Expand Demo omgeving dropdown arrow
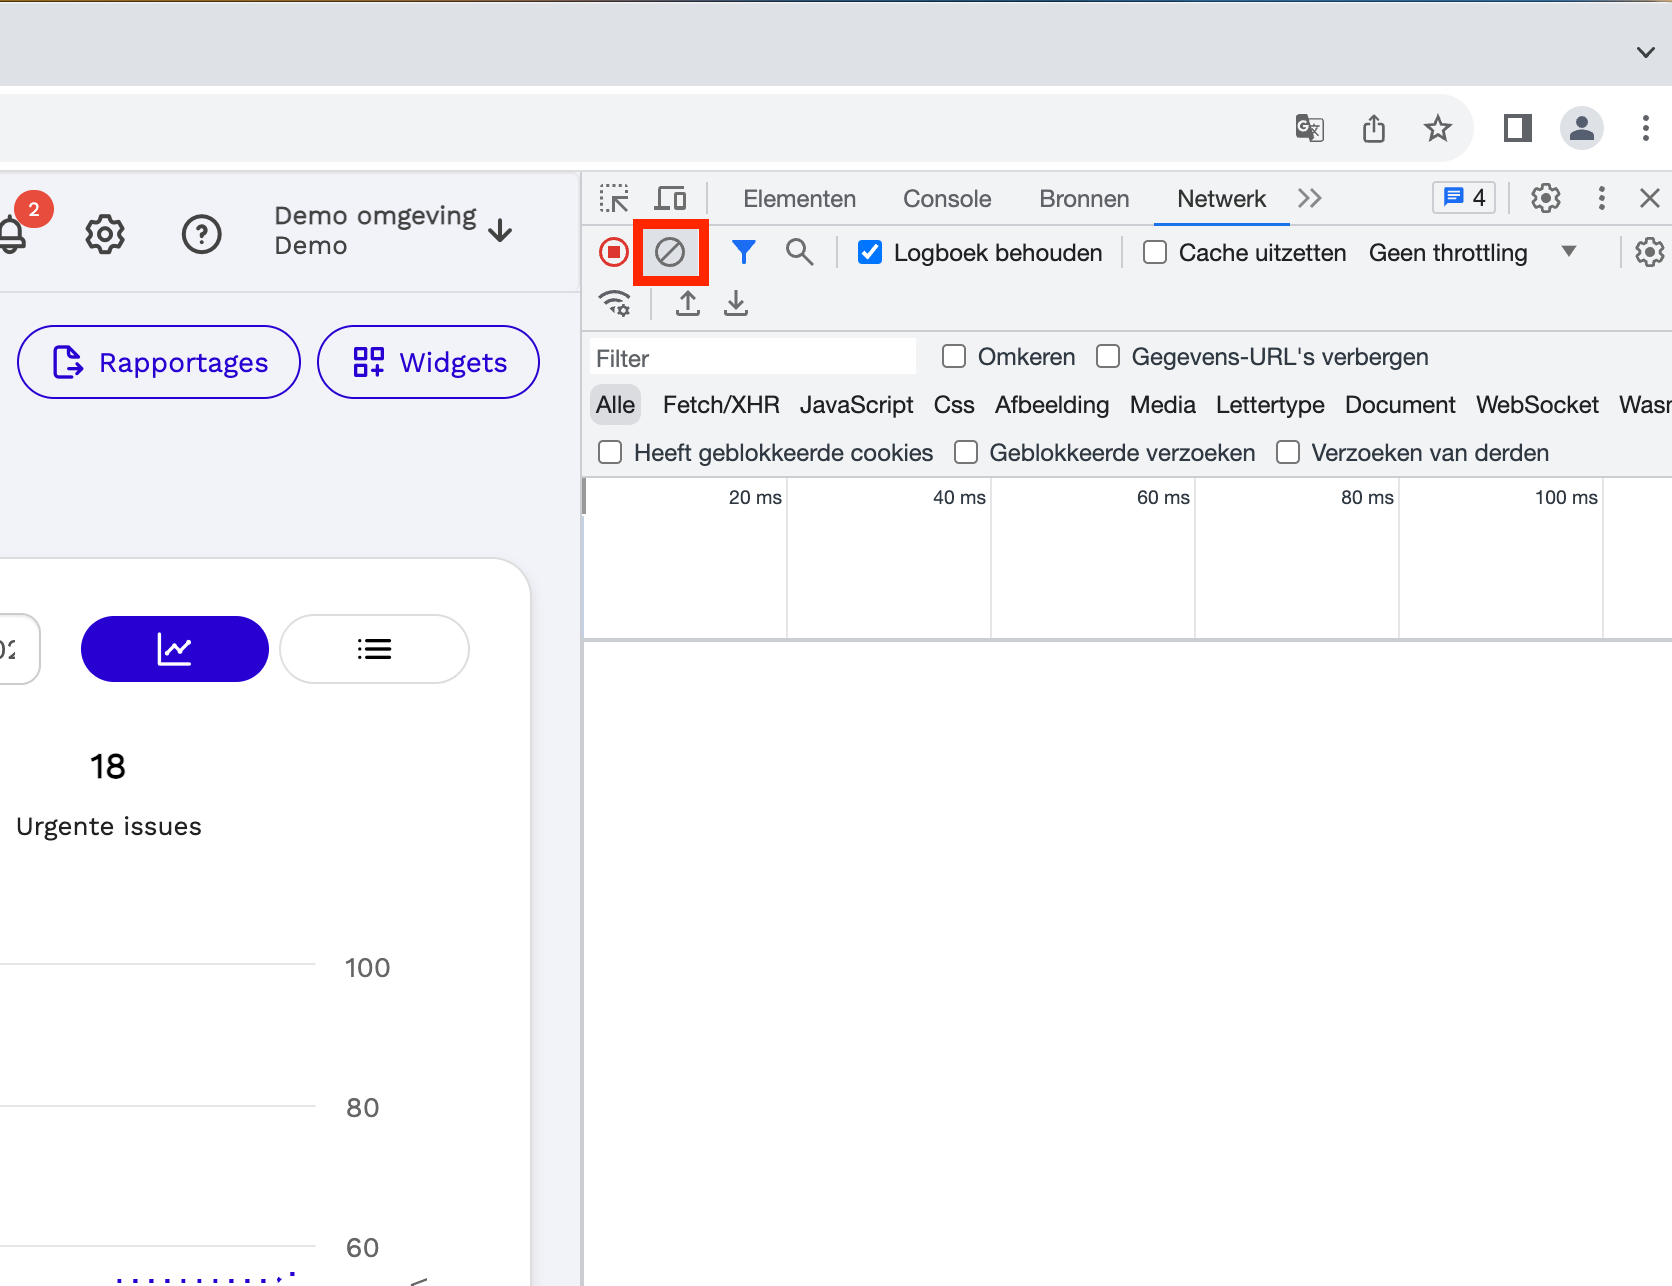Screen dimensions: 1672x1286 click(500, 231)
